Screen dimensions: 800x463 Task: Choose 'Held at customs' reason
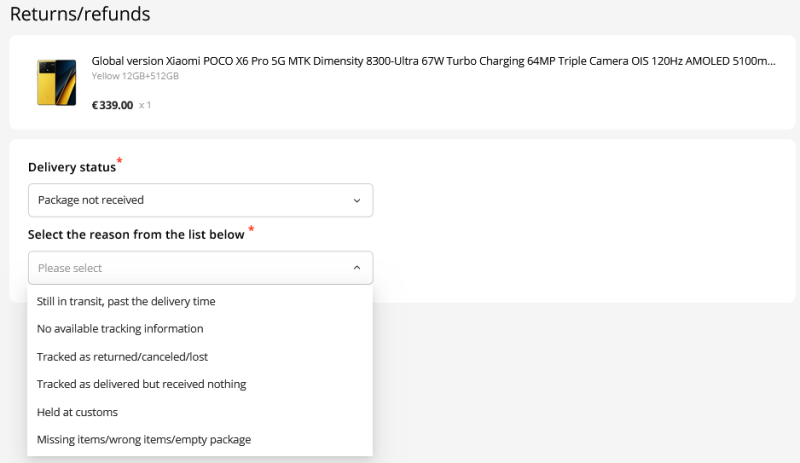(200, 412)
